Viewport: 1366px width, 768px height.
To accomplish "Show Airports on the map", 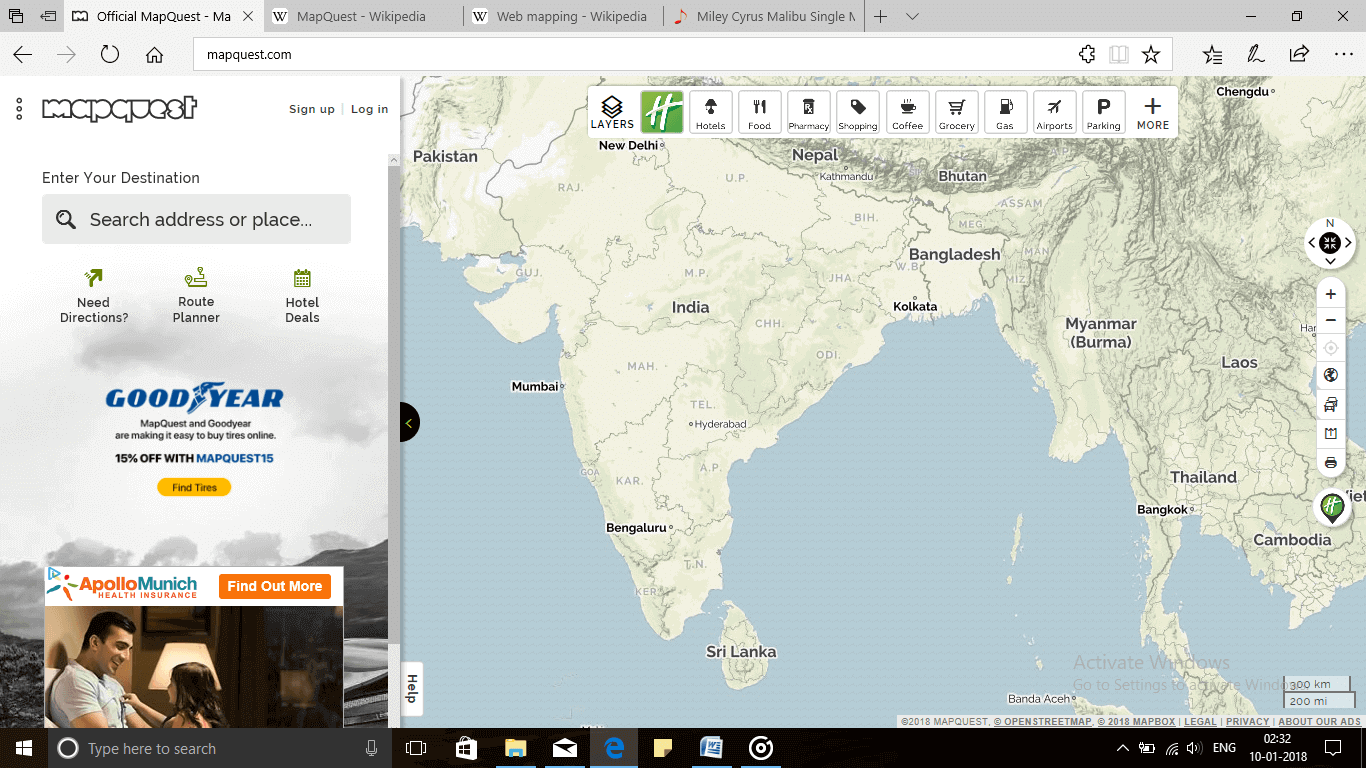I will pyautogui.click(x=1054, y=112).
